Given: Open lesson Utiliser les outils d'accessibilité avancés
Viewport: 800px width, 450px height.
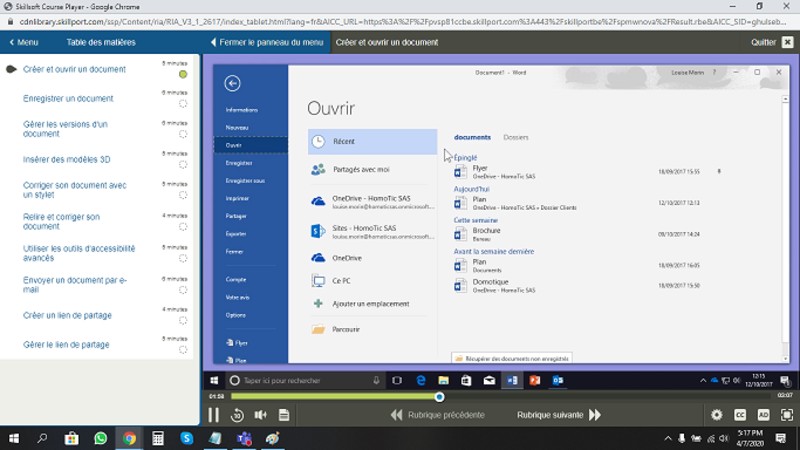Looking at the screenshot, I should (x=79, y=253).
